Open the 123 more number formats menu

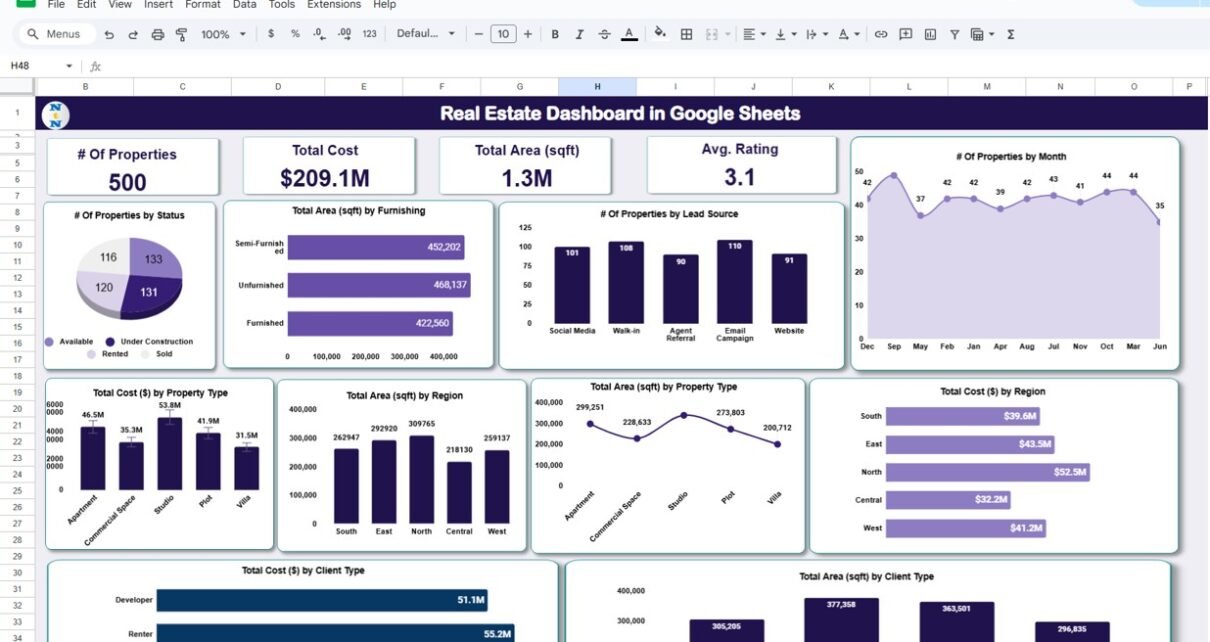pos(370,34)
